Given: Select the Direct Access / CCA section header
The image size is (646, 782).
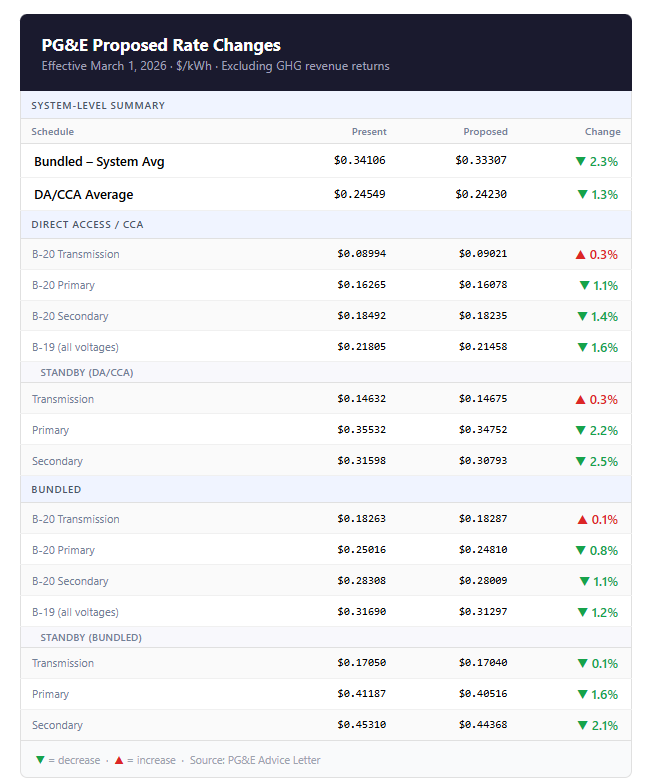Looking at the screenshot, I should coord(87,224).
